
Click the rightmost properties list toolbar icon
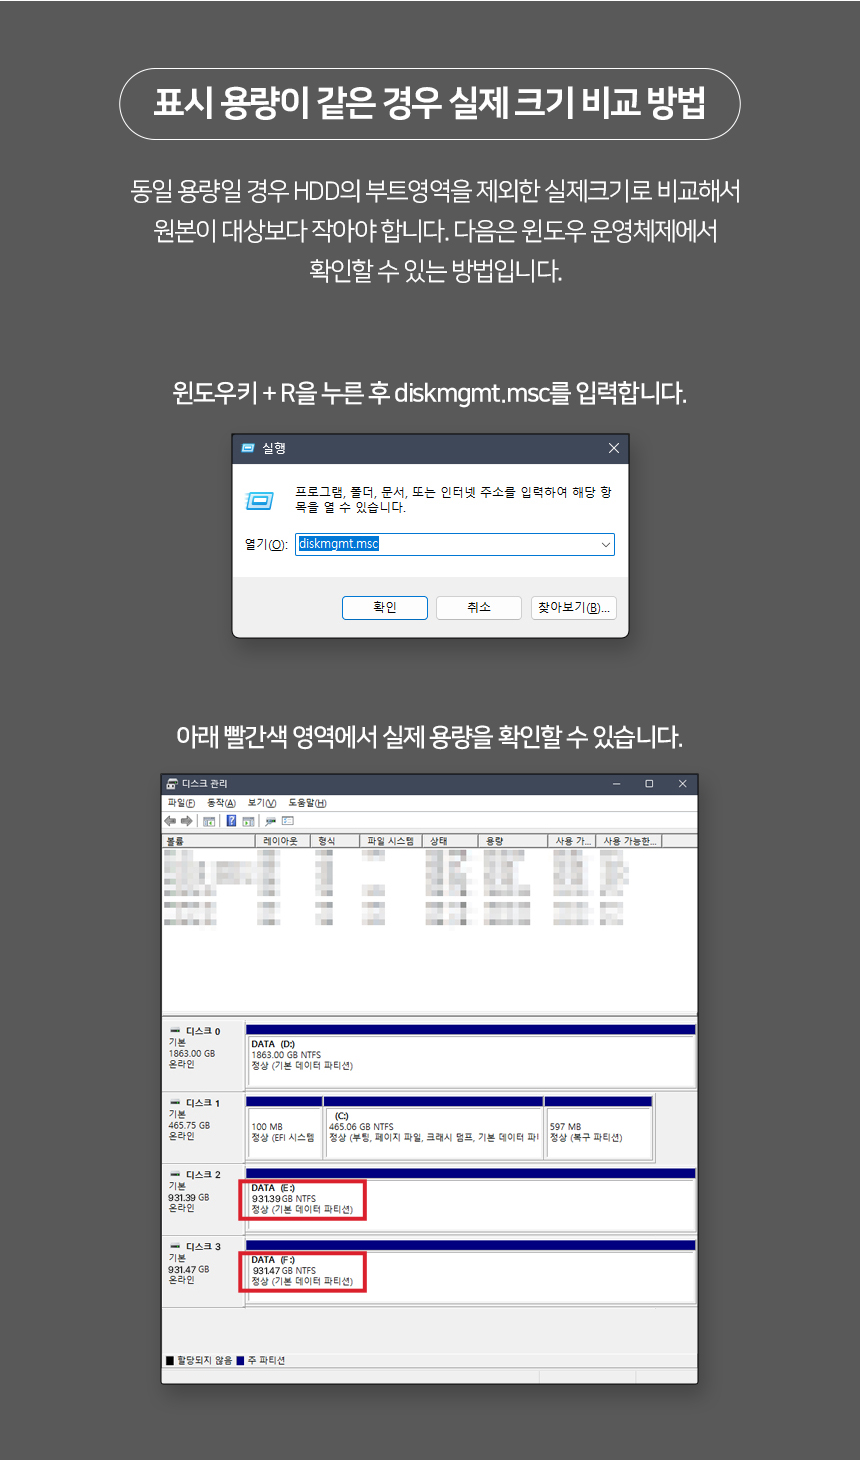[288, 821]
